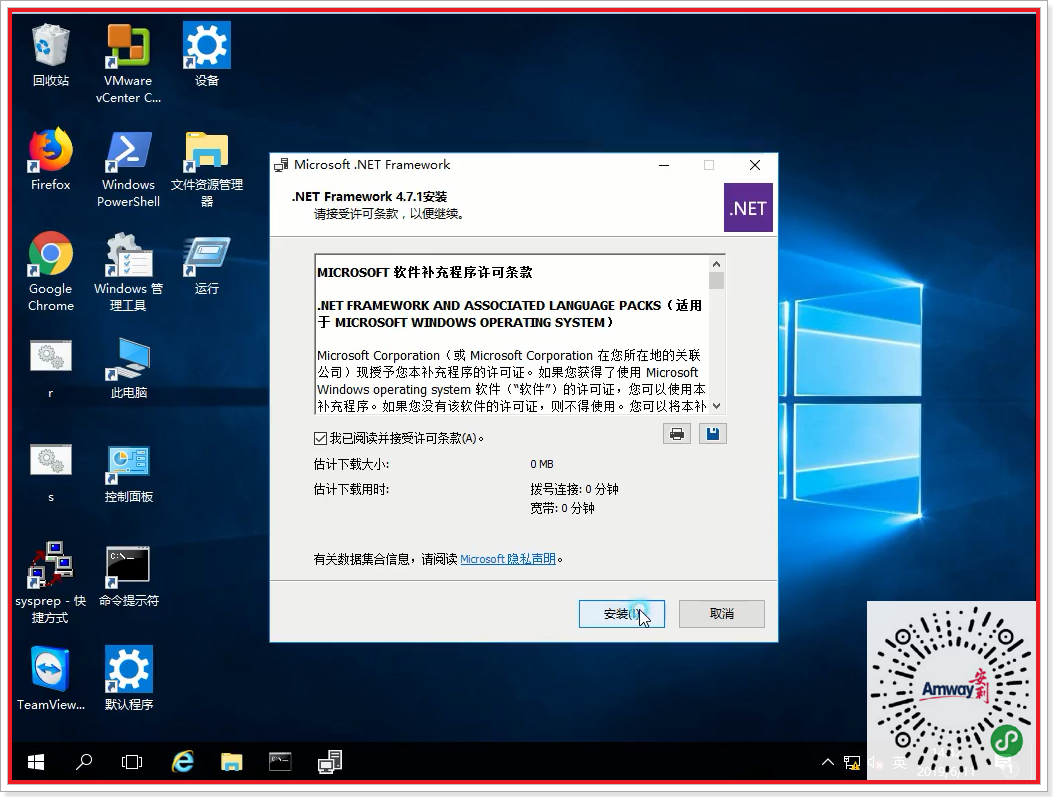The height and width of the screenshot is (797, 1053).
Task: Select the 默认程序 desktop shortcut
Action: click(128, 679)
